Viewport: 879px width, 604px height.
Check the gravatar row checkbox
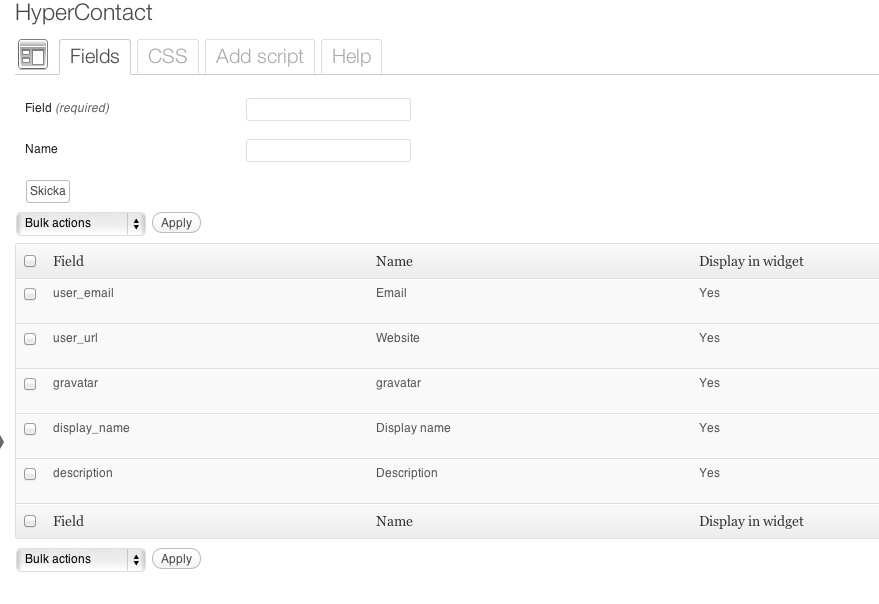point(30,384)
